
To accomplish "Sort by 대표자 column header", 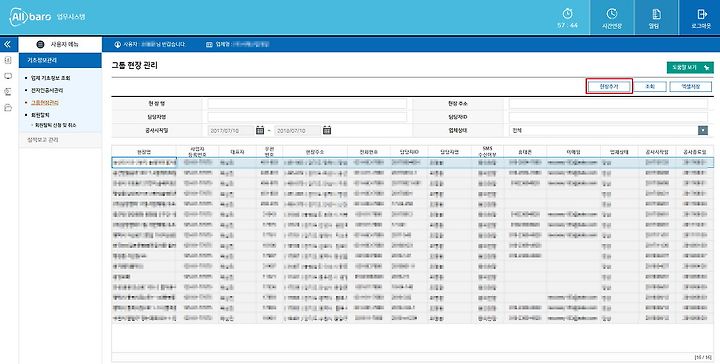I will (237, 151).
